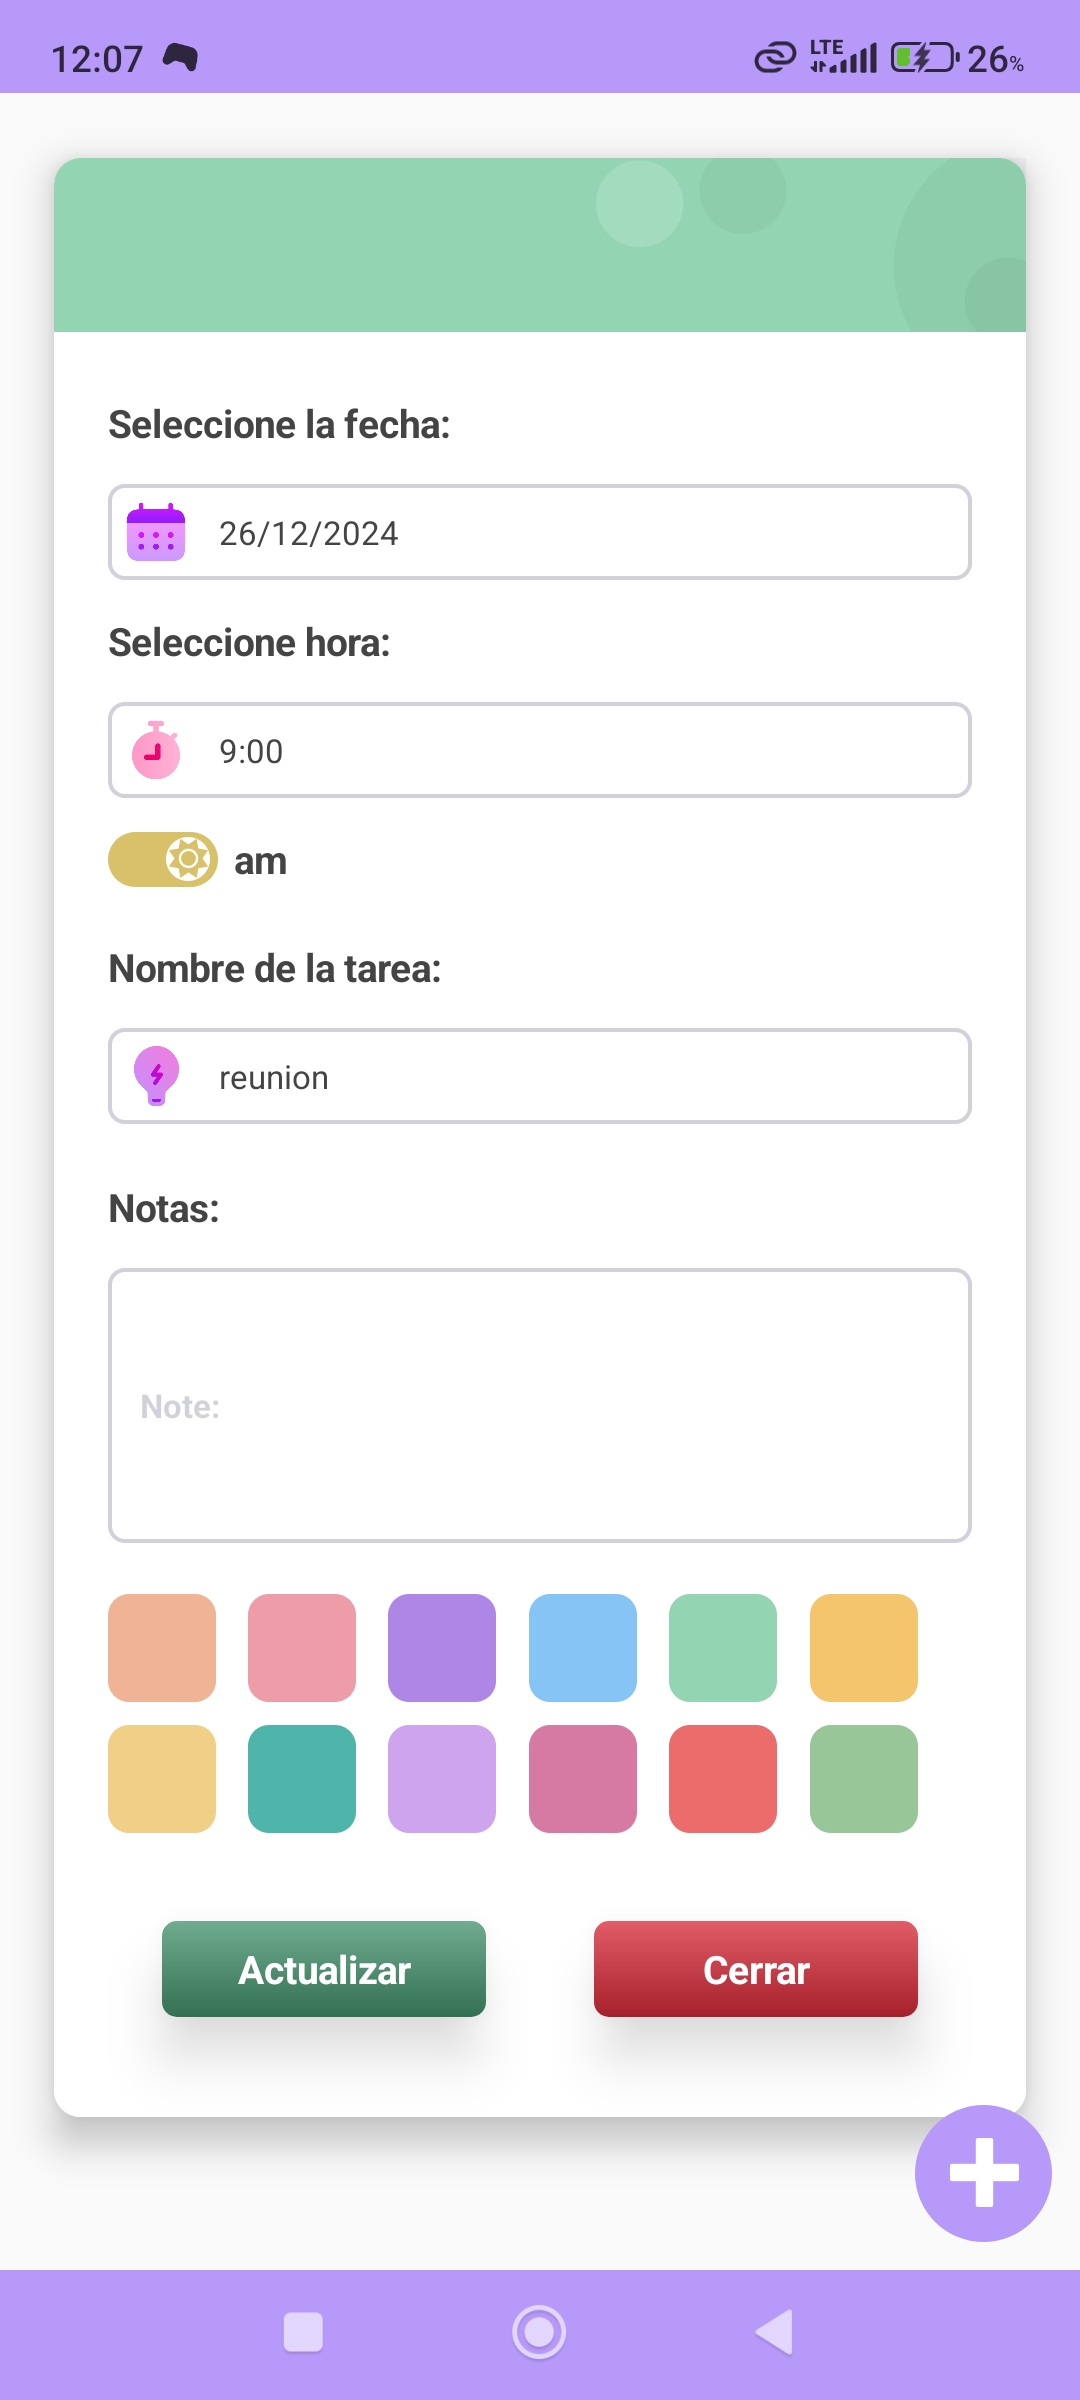Click the sun icon inside the am toggle
This screenshot has height=2400, width=1080.
[186, 859]
